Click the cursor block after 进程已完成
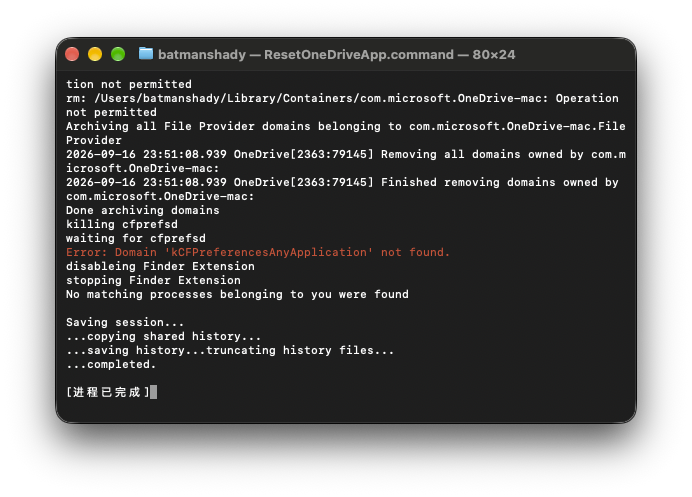 point(153,392)
